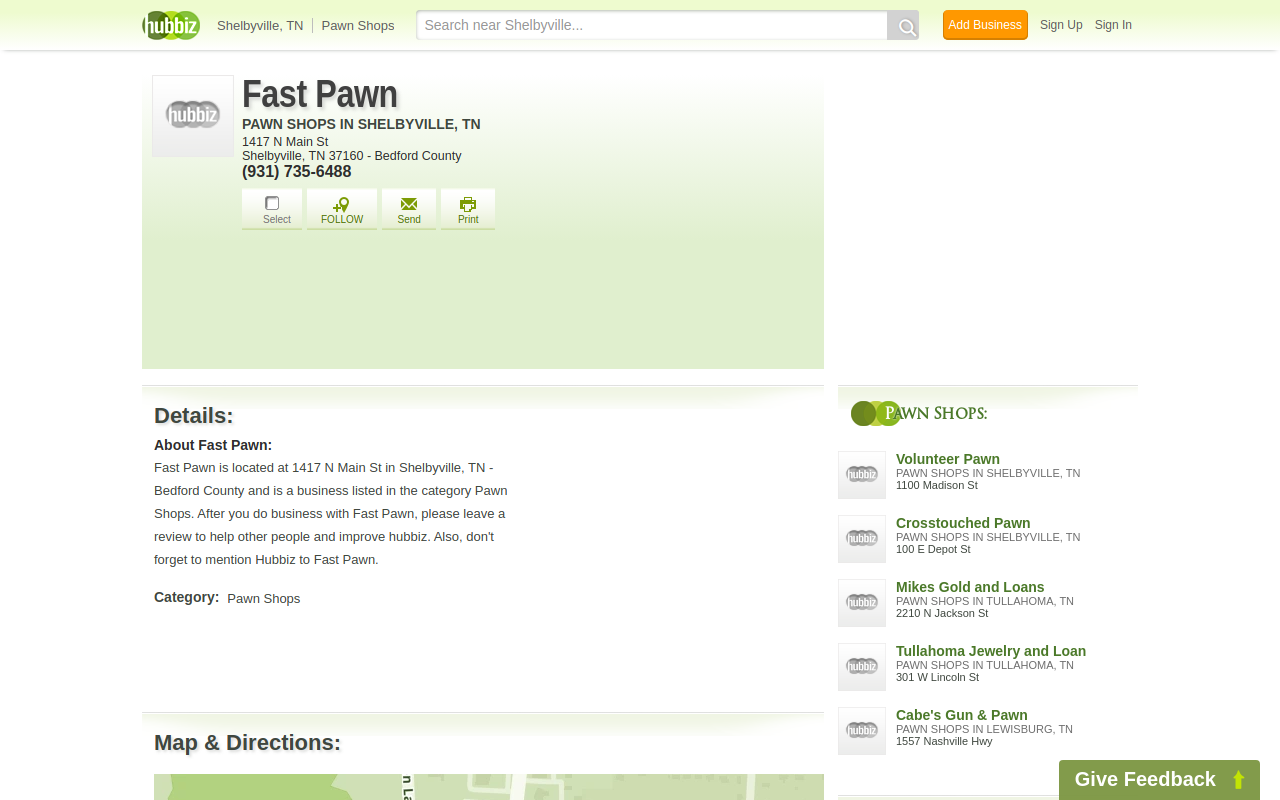Click the hubbiz logo in header
Viewport: 1280px width, 800px height.
click(171, 25)
